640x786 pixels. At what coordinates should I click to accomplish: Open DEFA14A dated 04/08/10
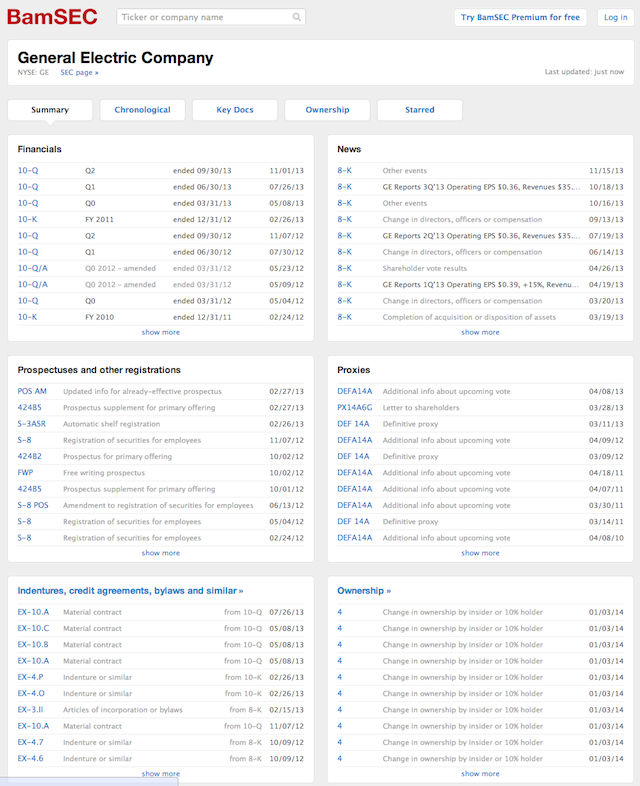click(x=355, y=537)
